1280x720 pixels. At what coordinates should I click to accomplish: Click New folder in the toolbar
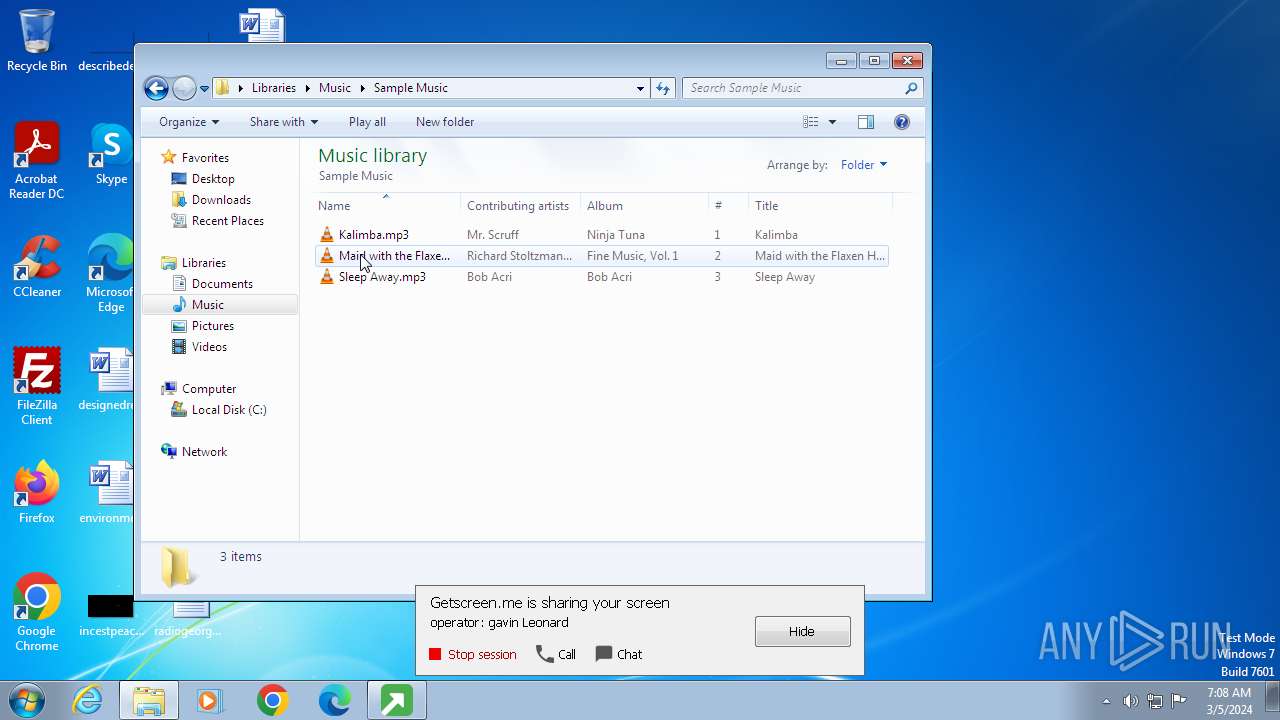445,122
